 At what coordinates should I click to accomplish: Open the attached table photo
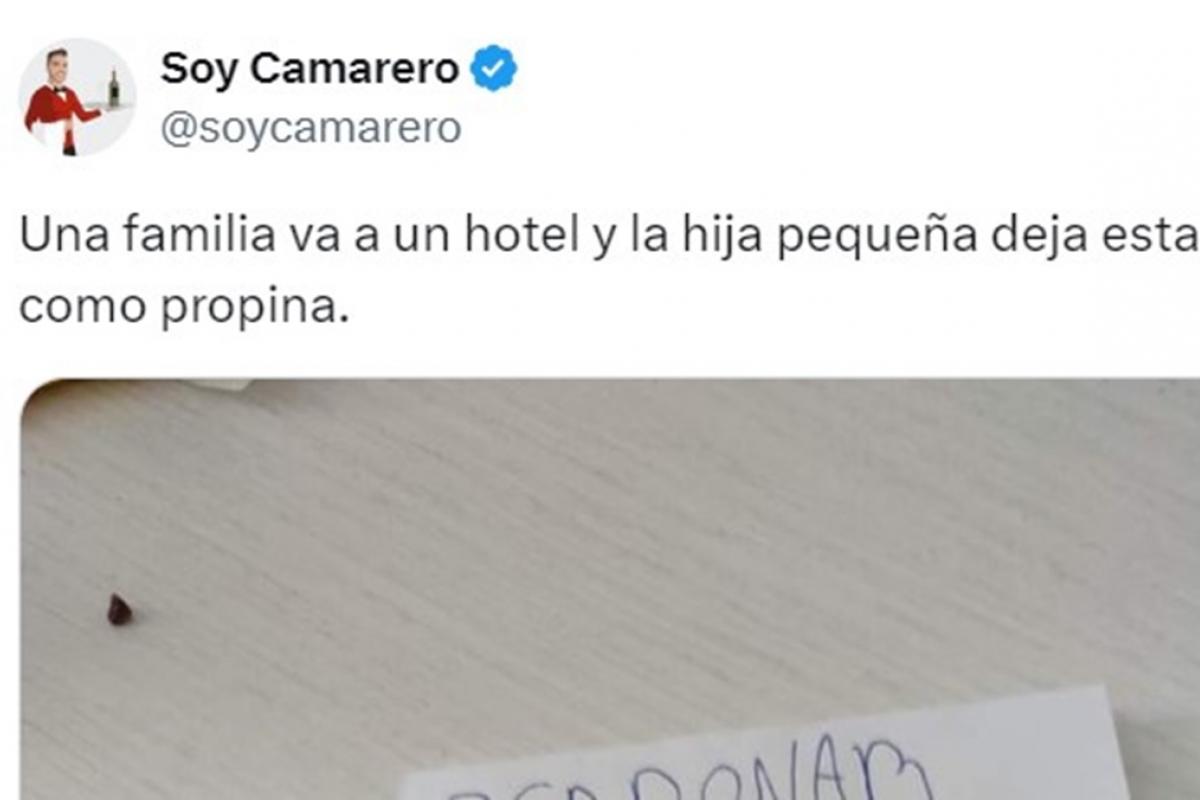(x=610, y=590)
